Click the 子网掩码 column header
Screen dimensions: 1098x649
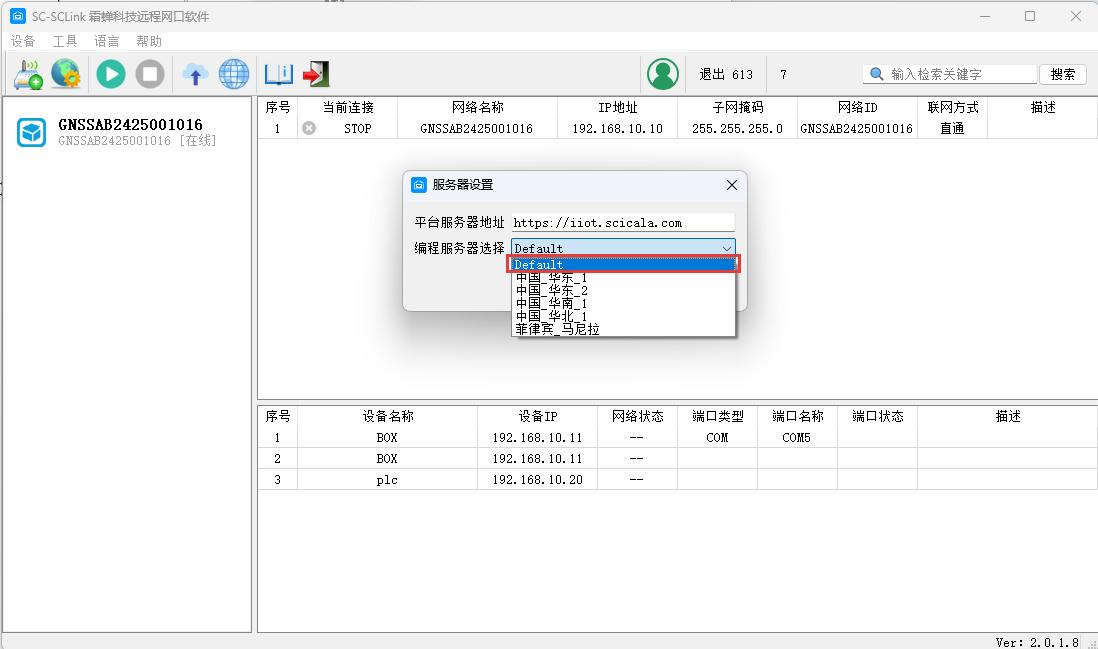click(737, 107)
